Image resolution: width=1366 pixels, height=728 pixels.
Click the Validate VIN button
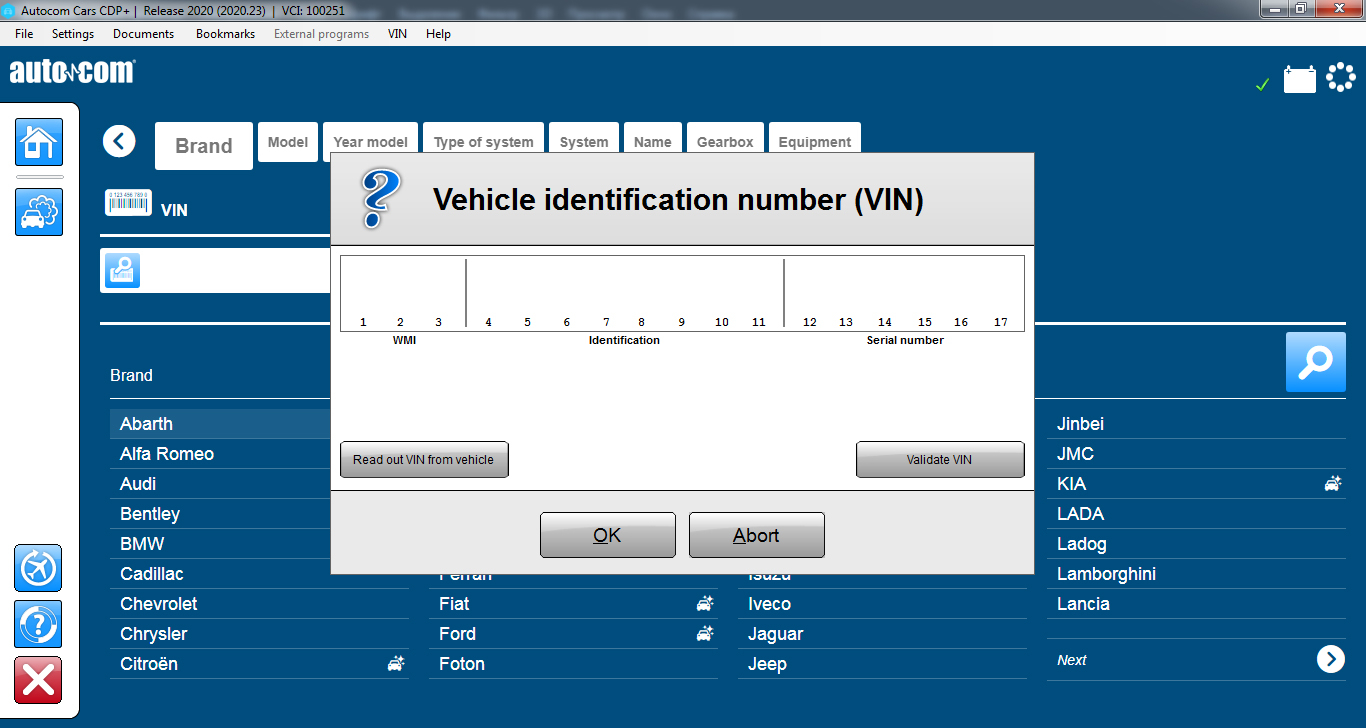click(940, 460)
